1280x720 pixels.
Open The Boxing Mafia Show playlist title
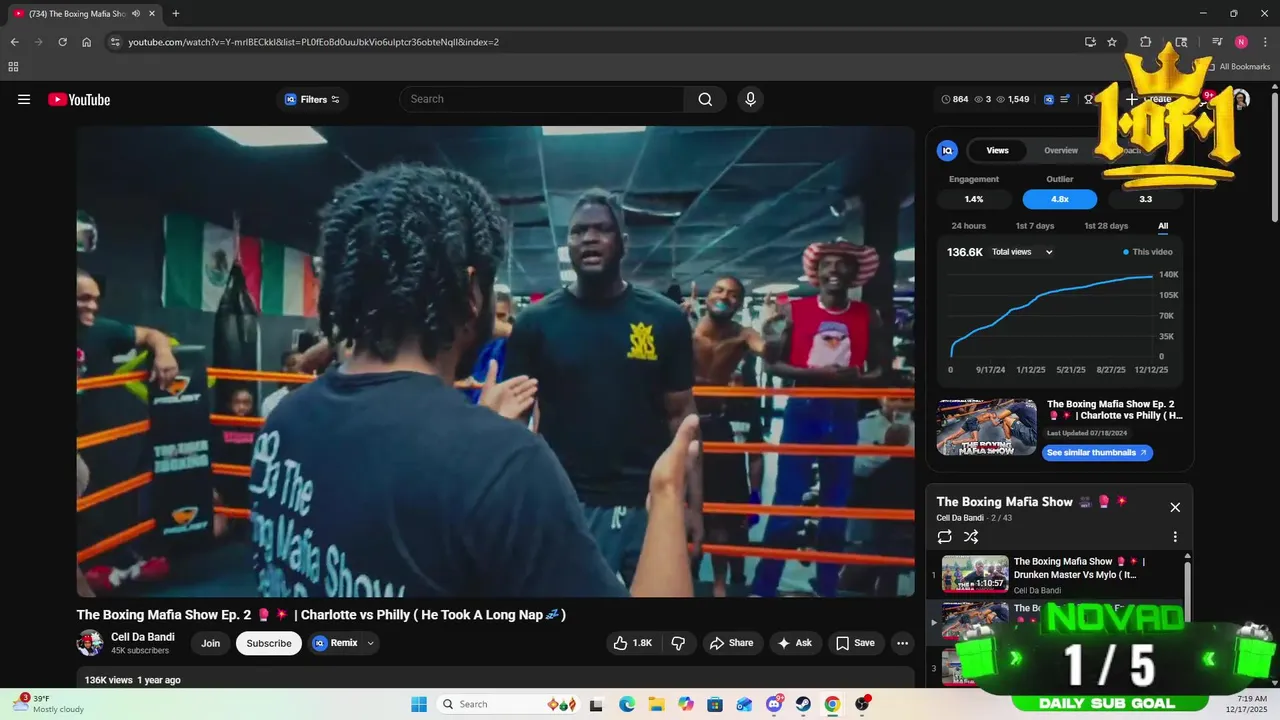pos(1004,502)
